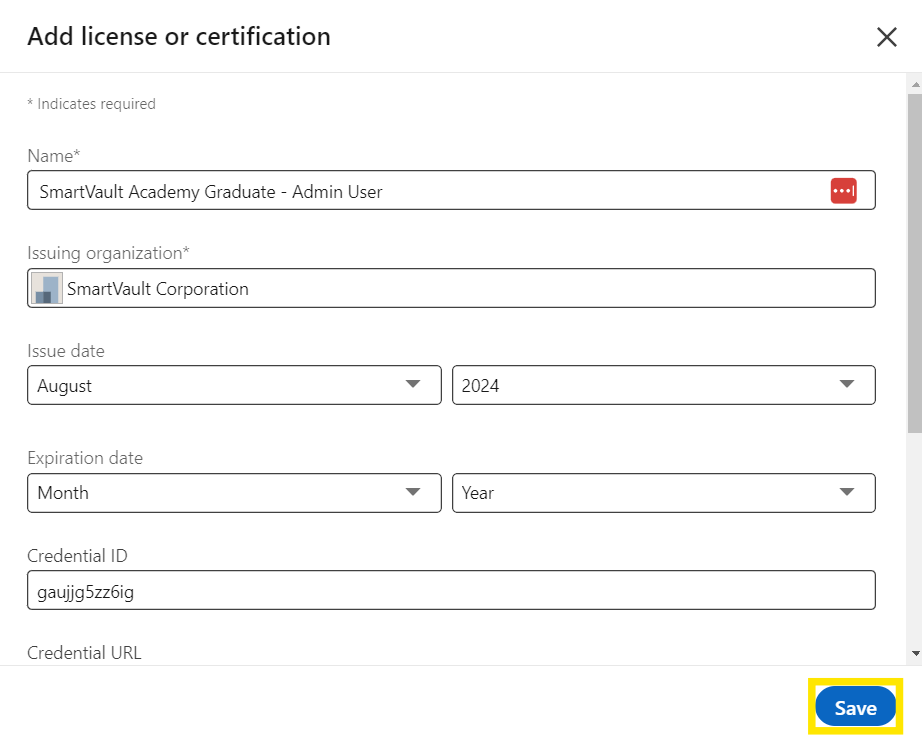The image size is (922, 738).
Task: Edit the Issuing organization field
Action: pyautogui.click(x=451, y=288)
